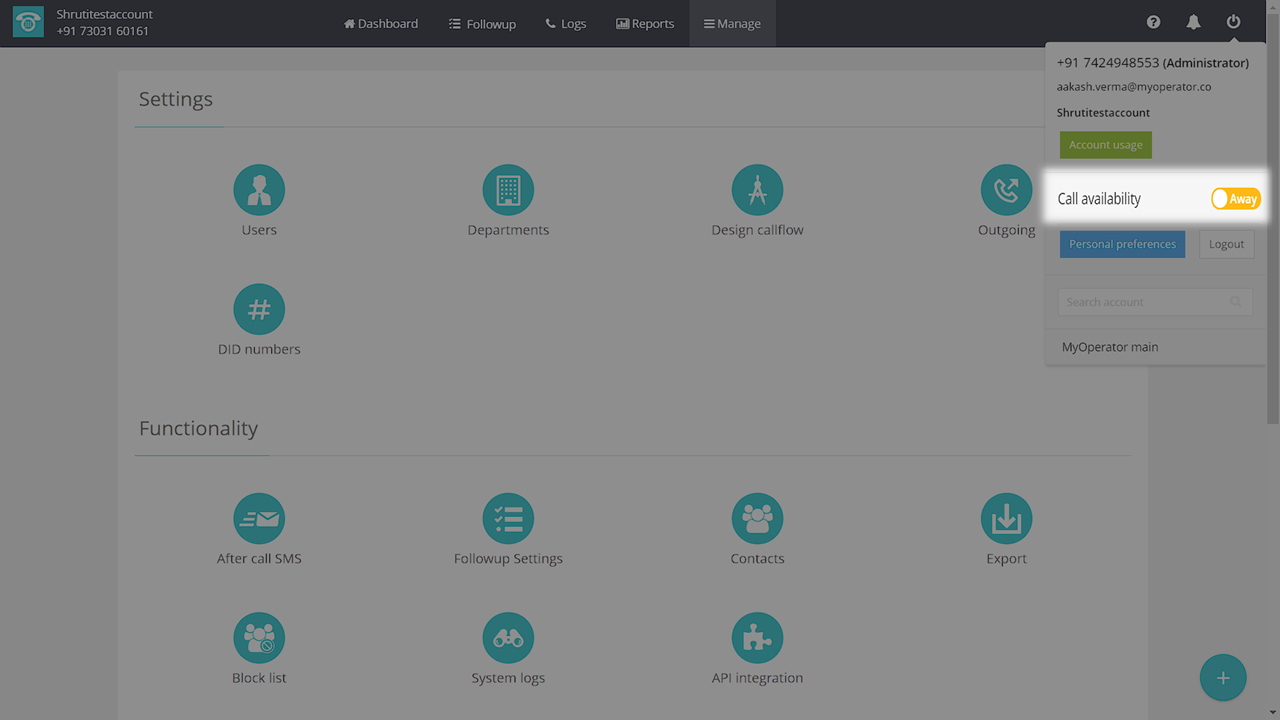1280x720 pixels.
Task: Open the help question mark icon
Action: 1153,22
